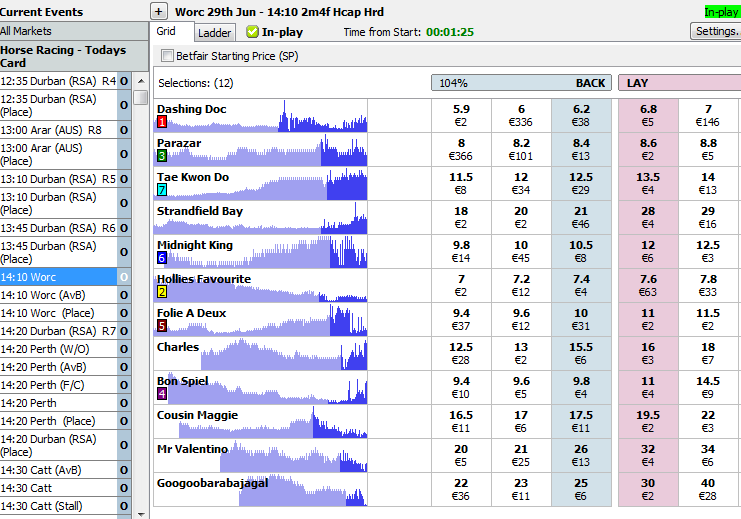741x519 pixels.
Task: Select the Grid tab
Action: (166, 31)
